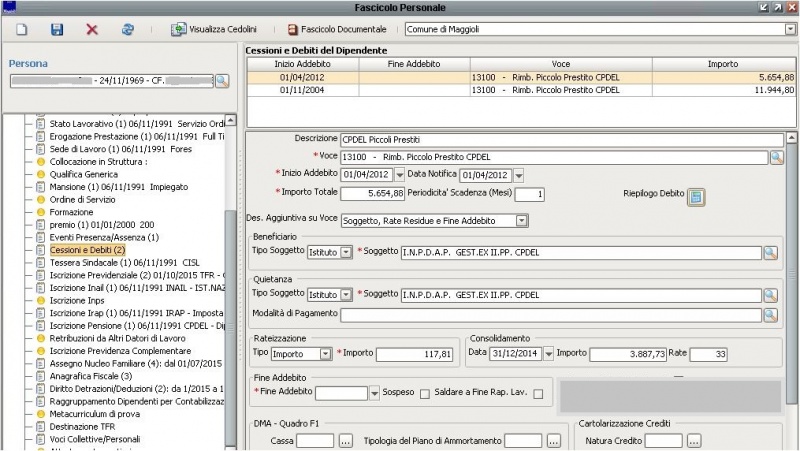Viewport: 800px width, 451px height.
Task: Expand Des. Aggiuntiva su Voce dropdown
Action: pos(522,220)
